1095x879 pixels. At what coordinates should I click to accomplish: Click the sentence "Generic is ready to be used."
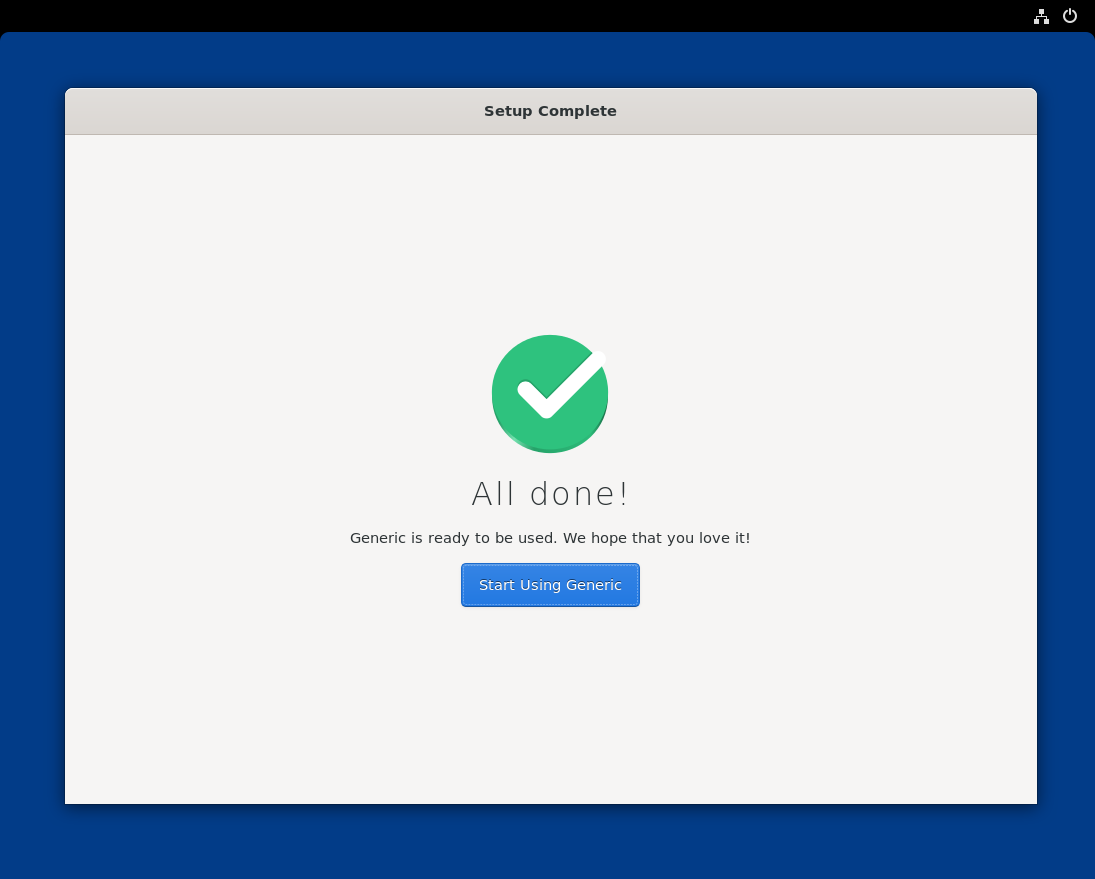(453, 538)
